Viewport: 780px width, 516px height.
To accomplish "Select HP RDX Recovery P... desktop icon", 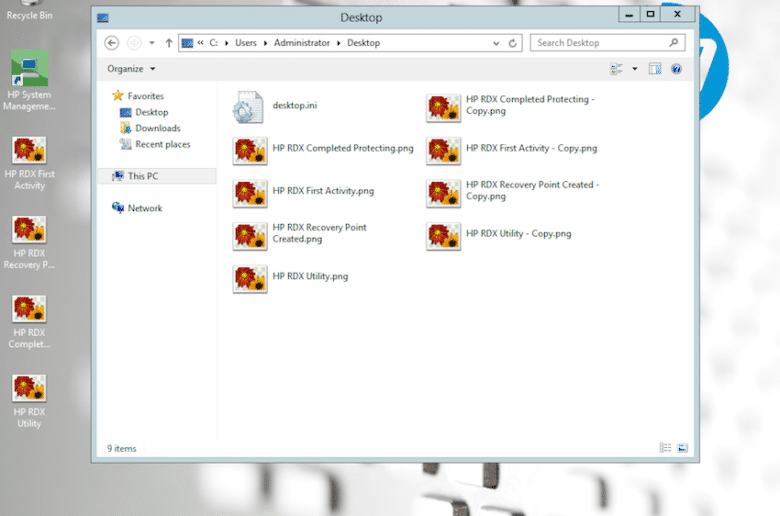I will click(29, 242).
